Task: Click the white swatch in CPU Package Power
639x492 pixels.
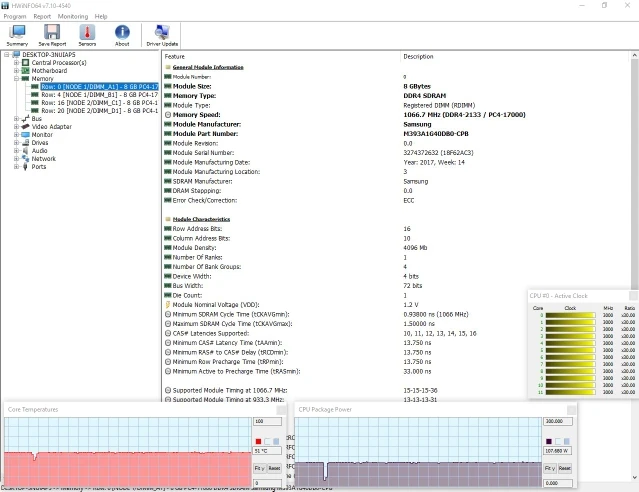Action: click(558, 441)
